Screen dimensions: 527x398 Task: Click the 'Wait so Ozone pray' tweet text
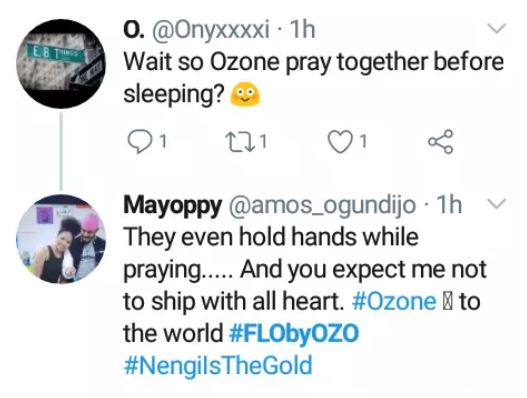[314, 78]
